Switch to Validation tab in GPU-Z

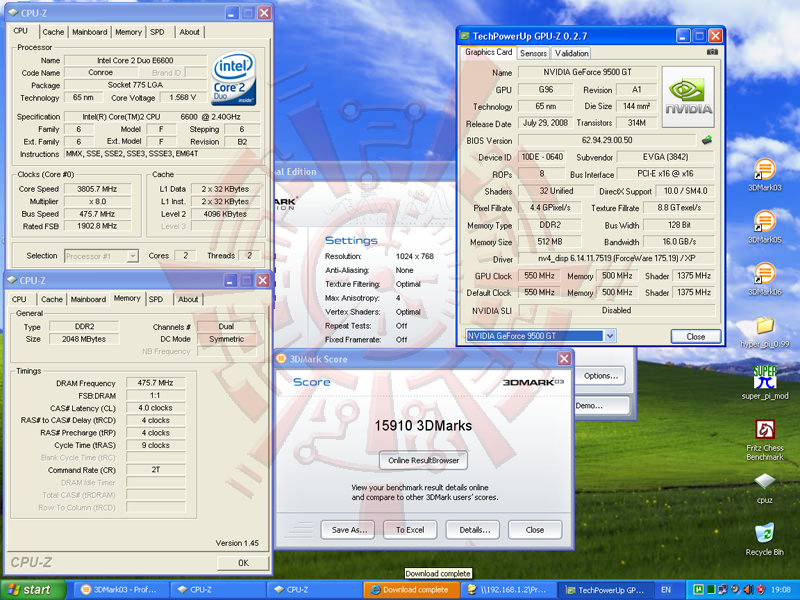pos(571,53)
